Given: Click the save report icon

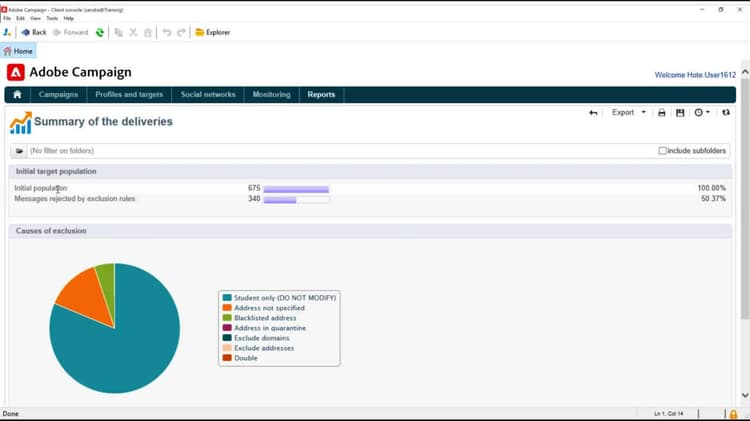Looking at the screenshot, I should tap(680, 113).
